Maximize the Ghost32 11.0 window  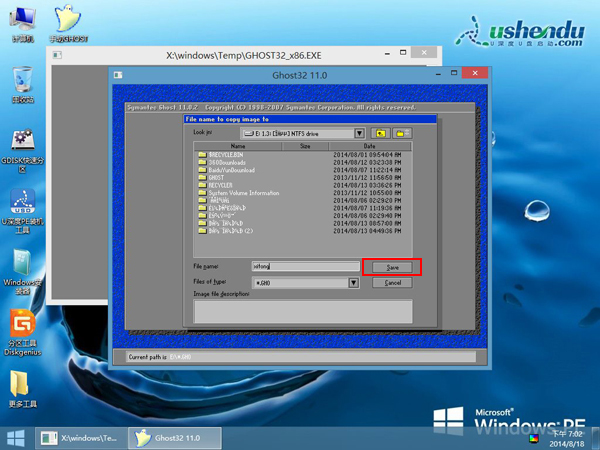click(454, 73)
